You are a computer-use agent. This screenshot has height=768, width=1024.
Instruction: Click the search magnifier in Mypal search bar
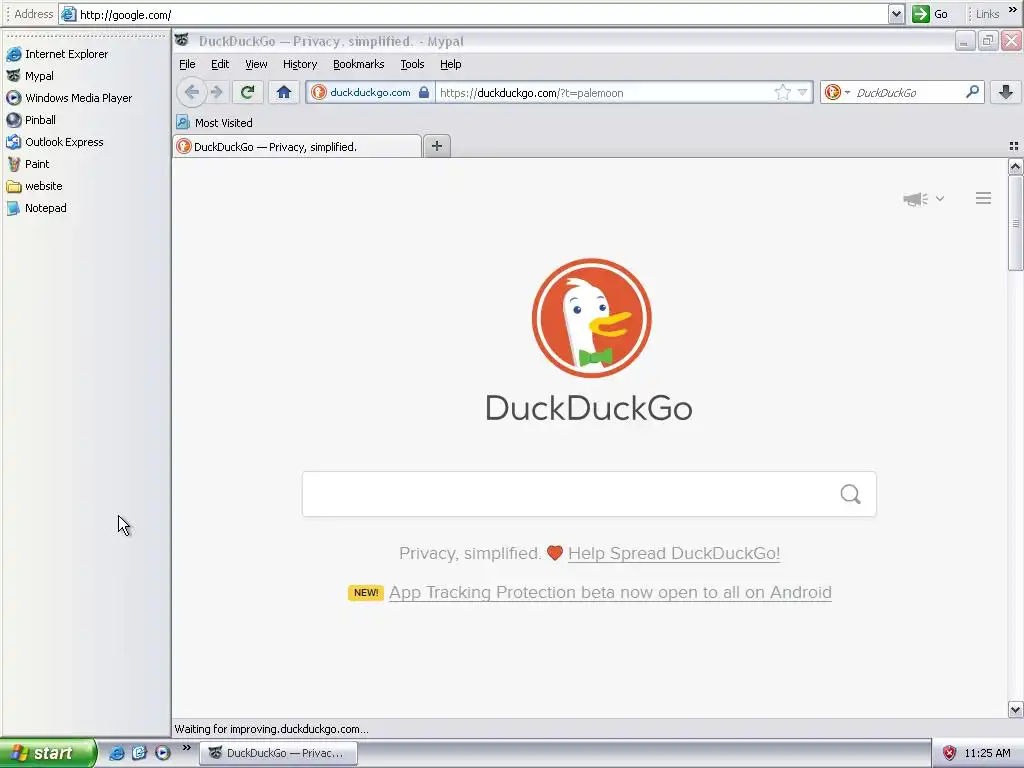point(972,92)
